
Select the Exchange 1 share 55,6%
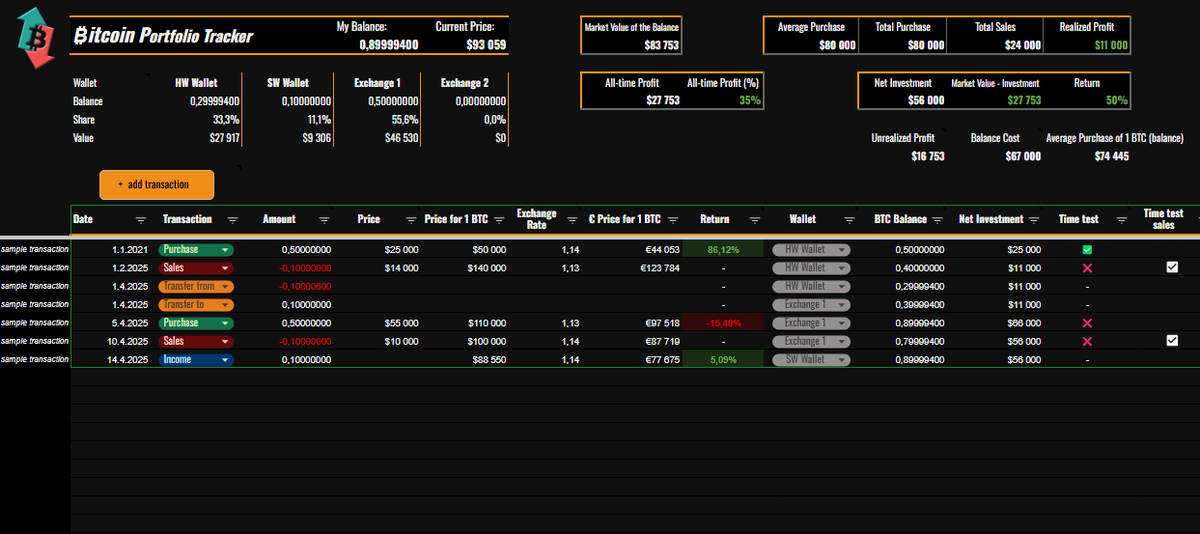[405, 119]
